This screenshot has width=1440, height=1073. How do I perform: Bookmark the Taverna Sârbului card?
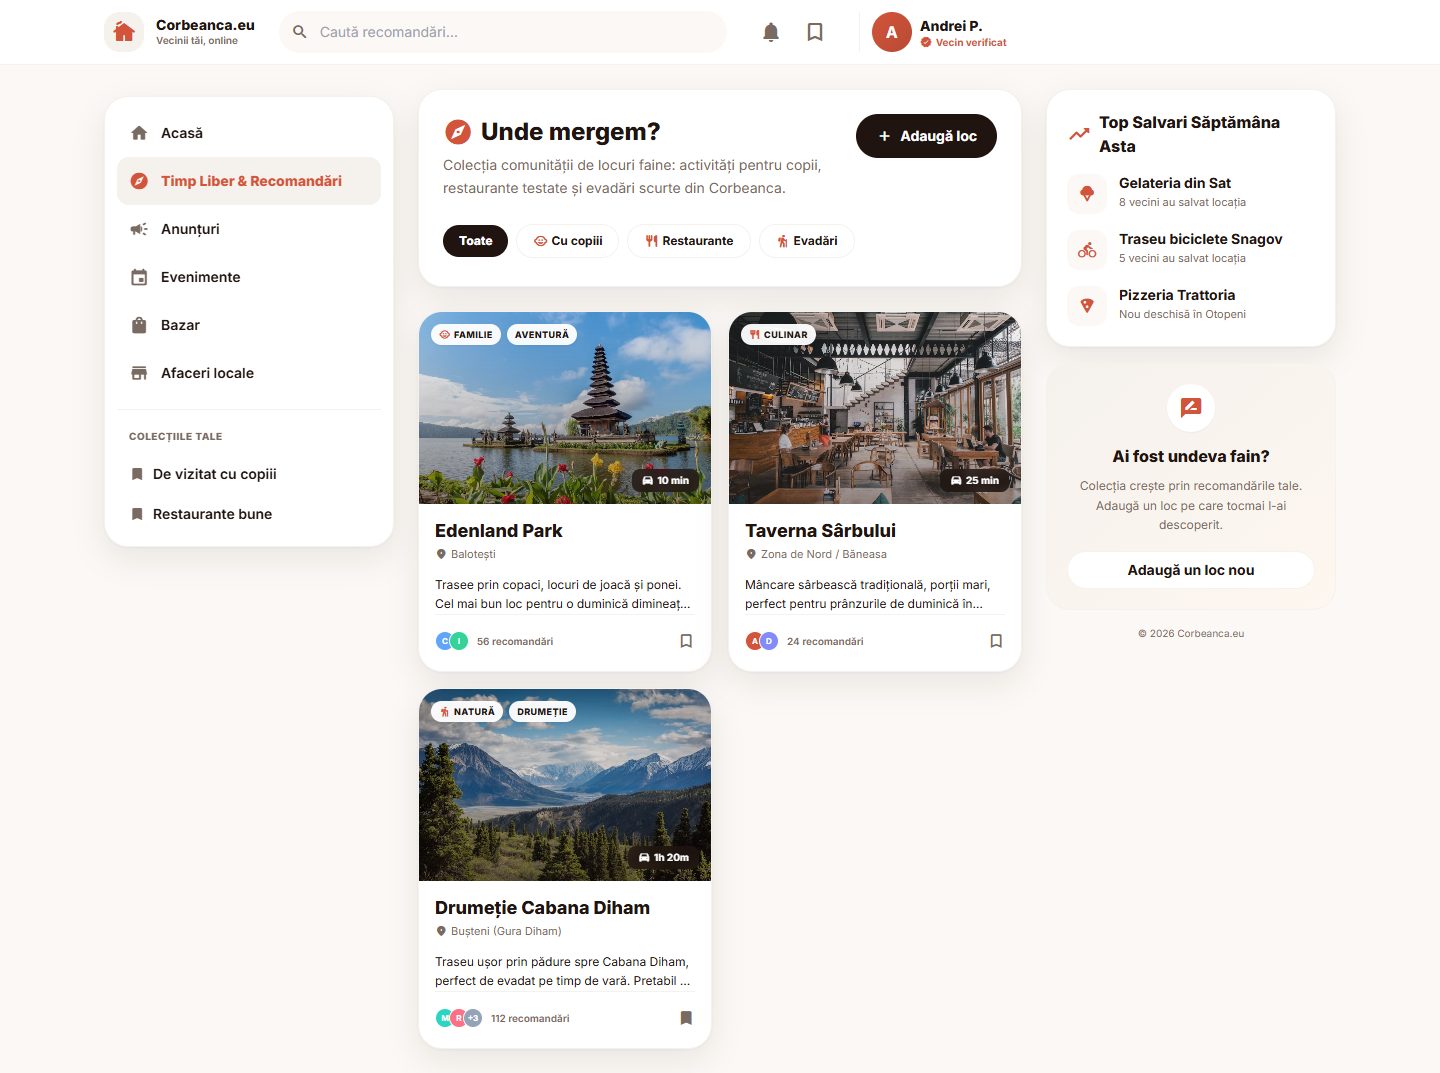click(996, 641)
